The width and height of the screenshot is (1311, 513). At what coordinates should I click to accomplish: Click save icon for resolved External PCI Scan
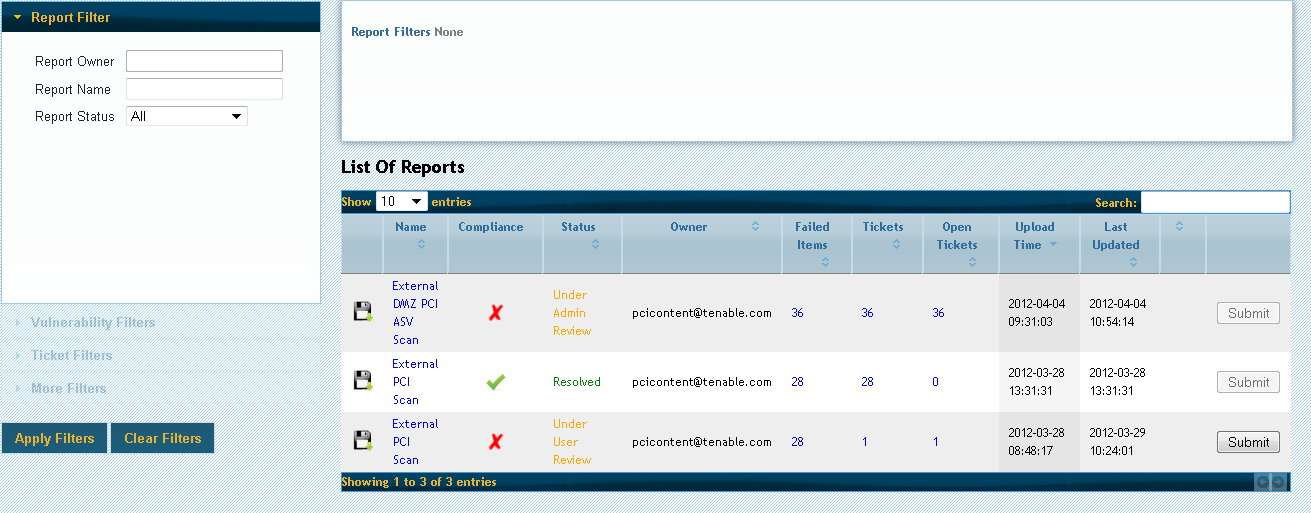point(363,381)
